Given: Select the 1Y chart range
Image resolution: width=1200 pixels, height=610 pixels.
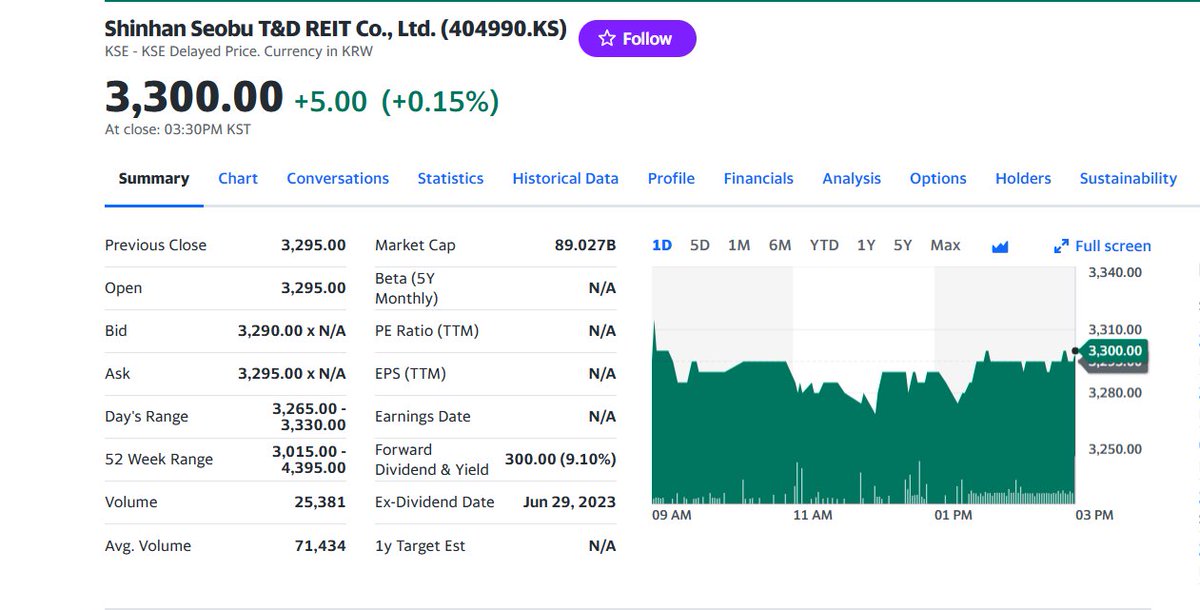Looking at the screenshot, I should click(x=866, y=245).
